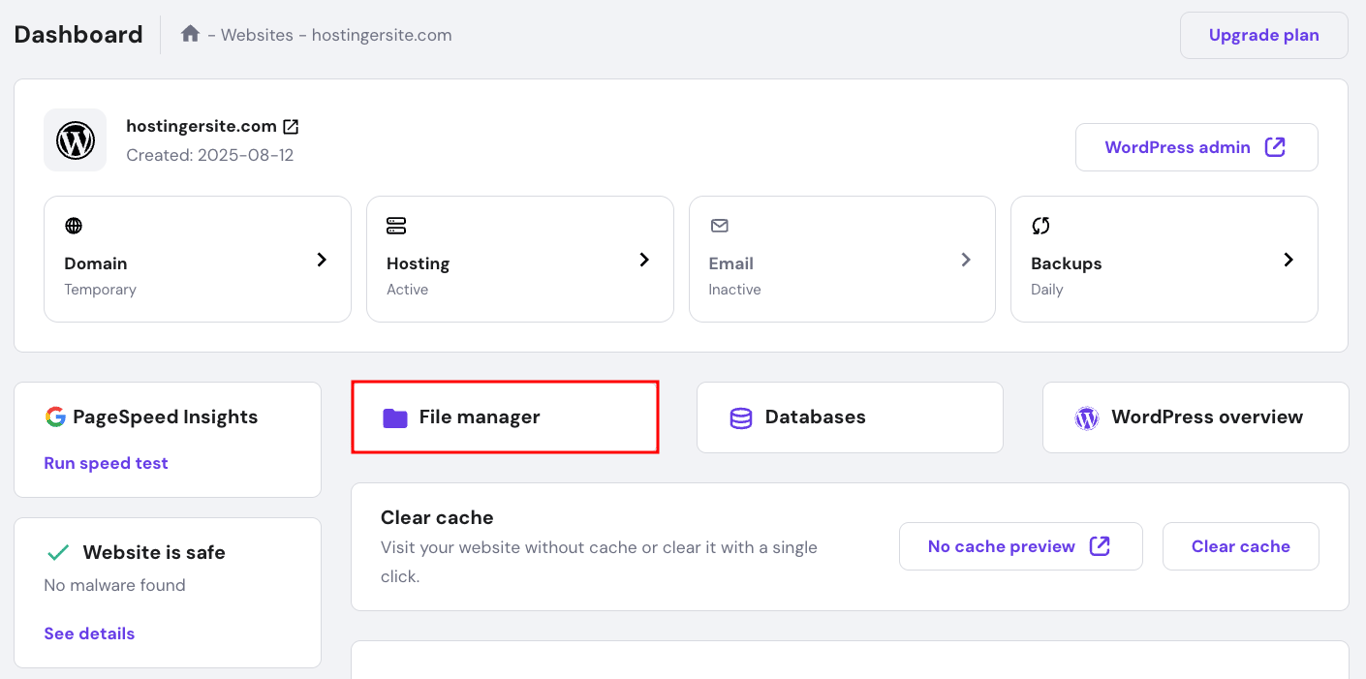This screenshot has height=679, width=1366.
Task: Click the WordPress site logo thumbnail
Action: 74,140
